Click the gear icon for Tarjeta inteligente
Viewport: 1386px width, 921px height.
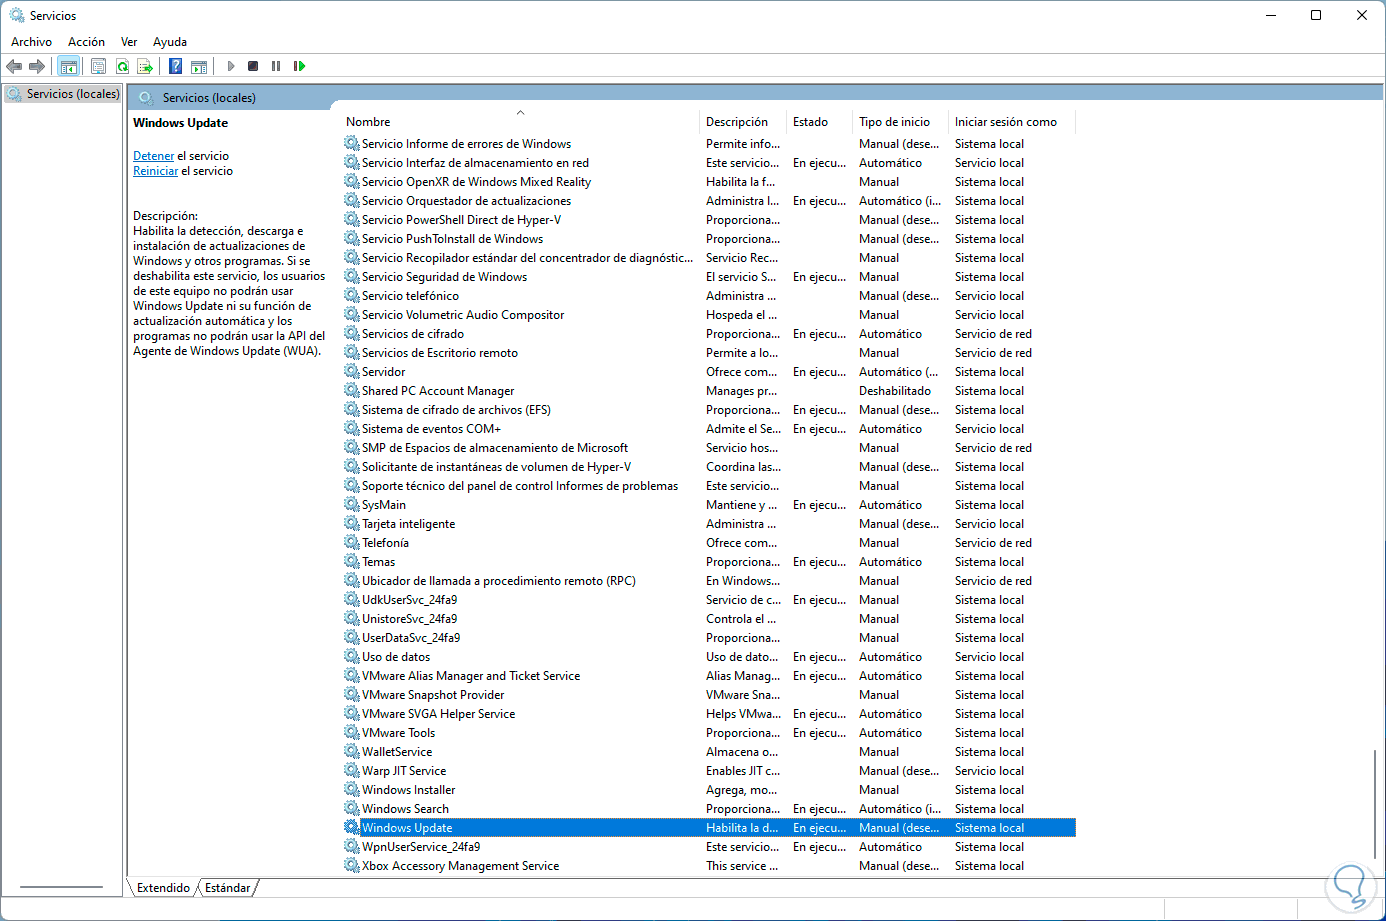tap(351, 524)
